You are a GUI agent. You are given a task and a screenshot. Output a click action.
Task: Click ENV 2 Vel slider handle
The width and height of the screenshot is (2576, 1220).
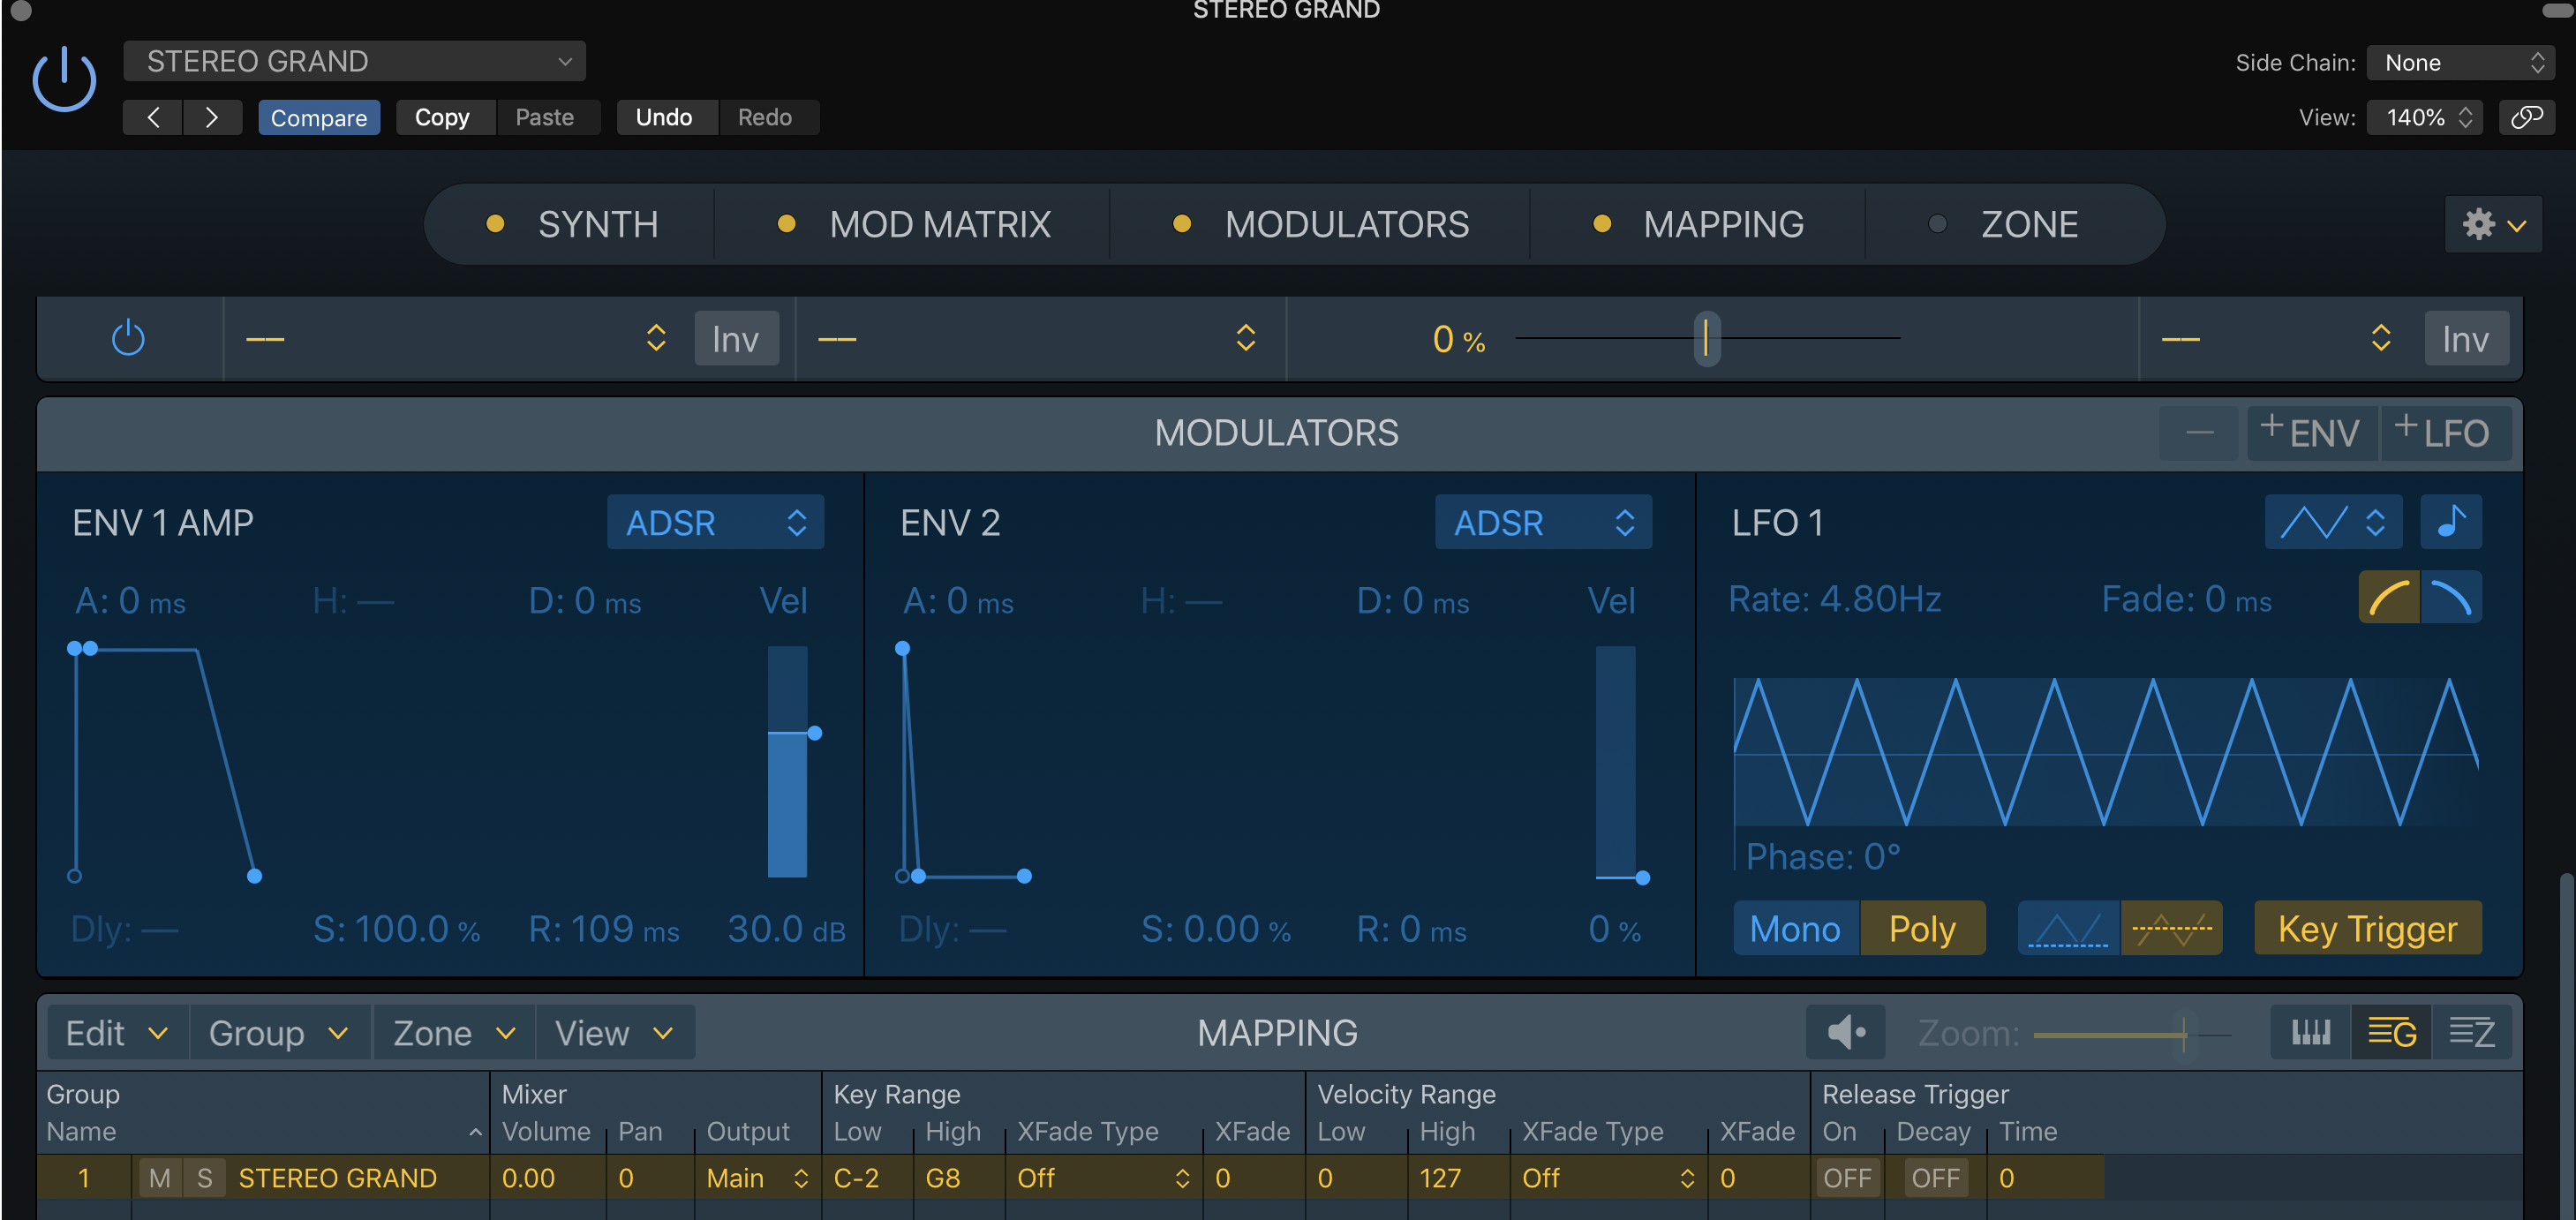coord(1642,877)
